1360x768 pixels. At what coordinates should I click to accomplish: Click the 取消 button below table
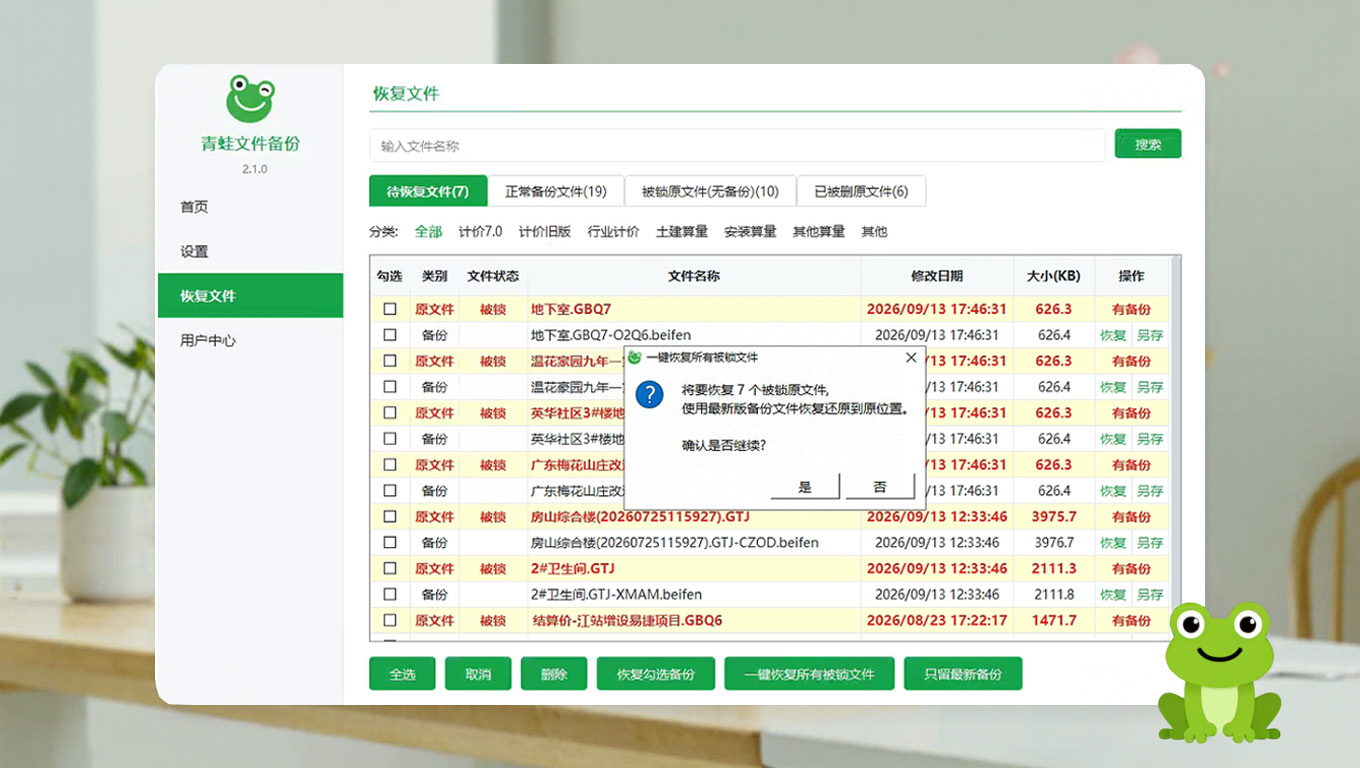point(478,674)
